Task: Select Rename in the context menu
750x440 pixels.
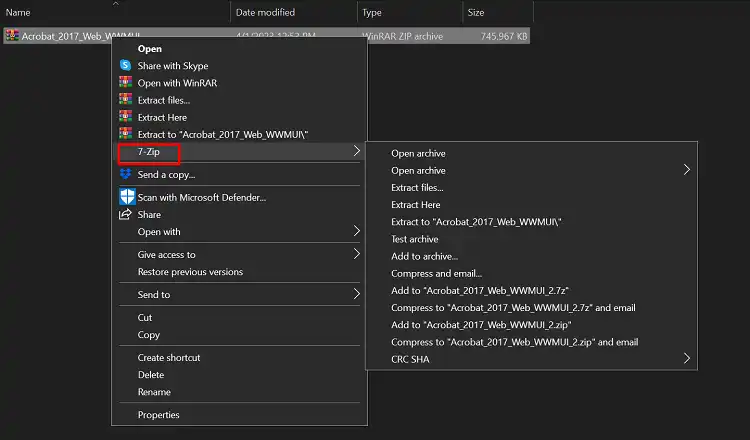Action: [154, 392]
